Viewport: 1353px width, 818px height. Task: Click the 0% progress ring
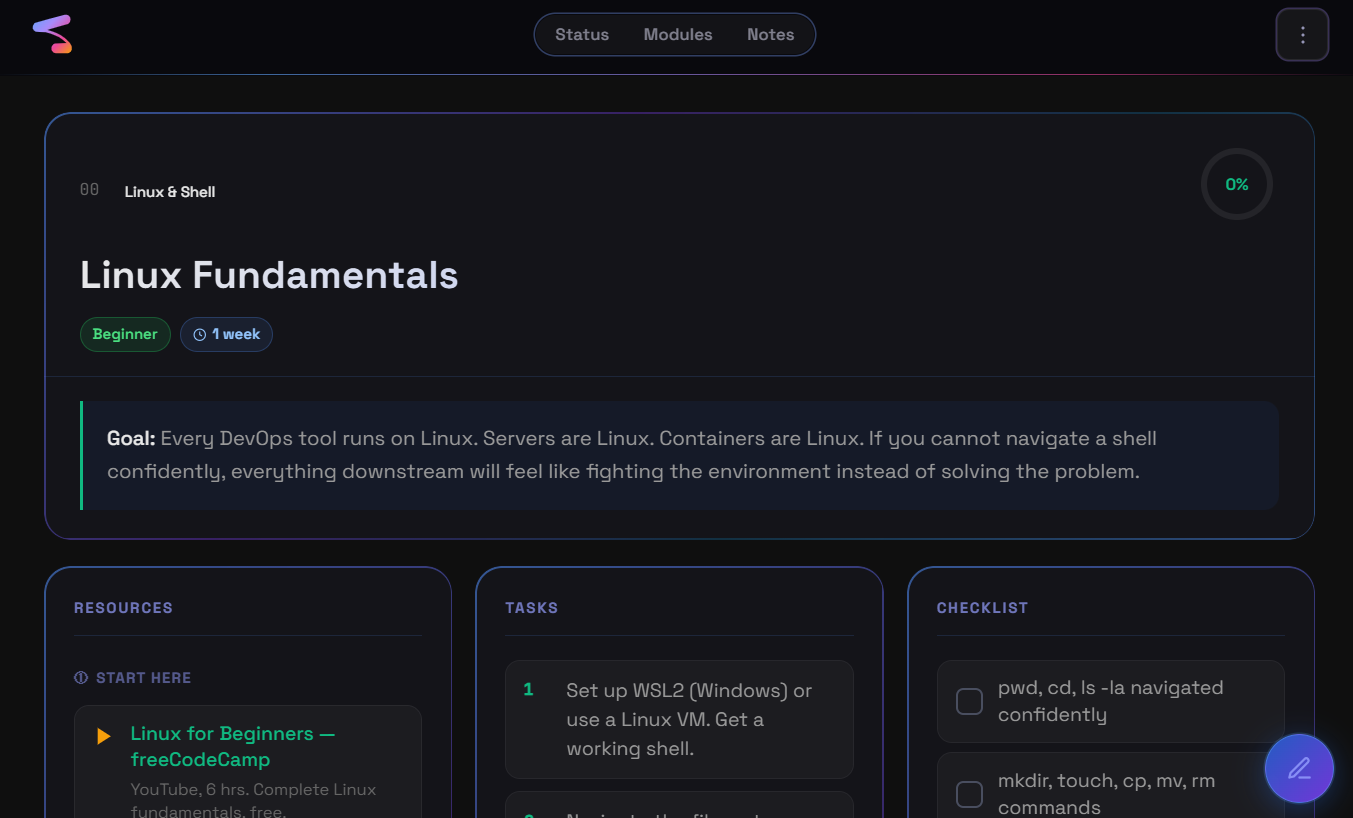1237,184
